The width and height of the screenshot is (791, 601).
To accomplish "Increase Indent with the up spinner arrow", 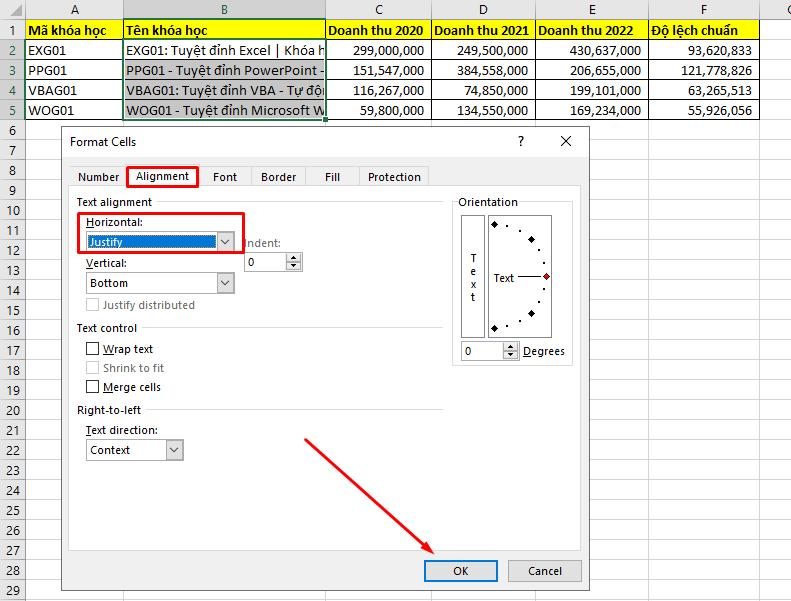I will click(x=293, y=257).
